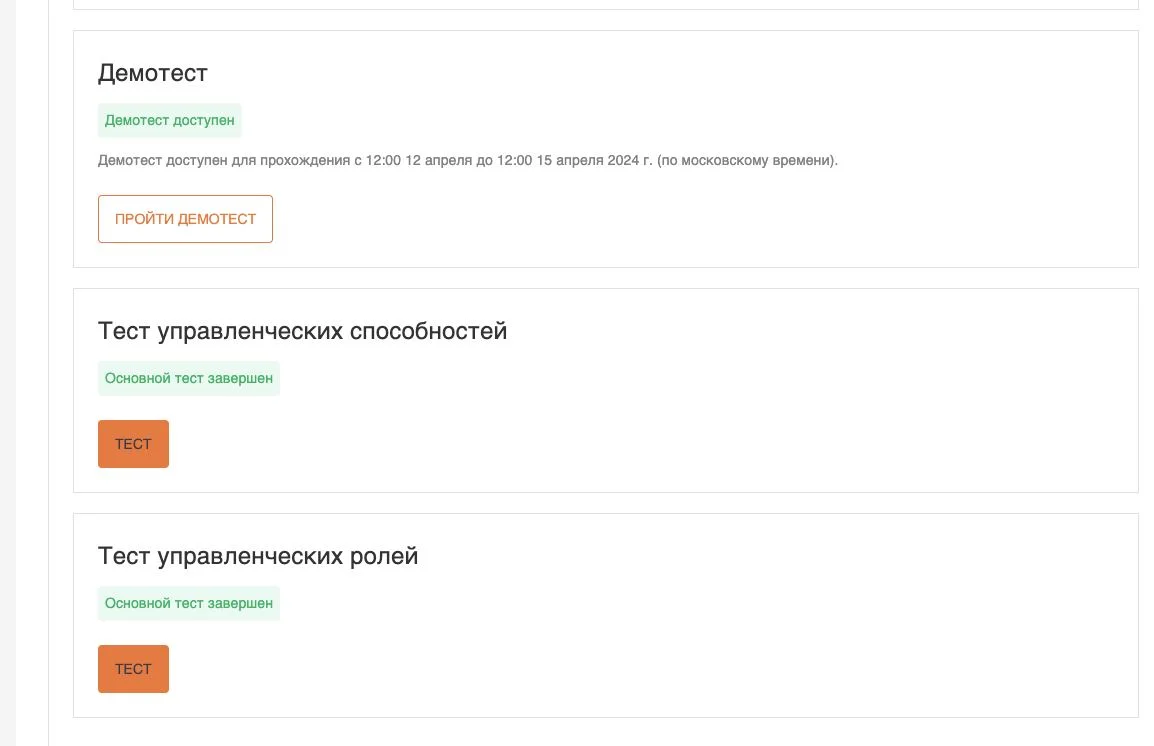The image size is (1154, 746).
Task: Click the ПРОЙТИ ДЕМОТЕСТ button
Action: (185, 218)
